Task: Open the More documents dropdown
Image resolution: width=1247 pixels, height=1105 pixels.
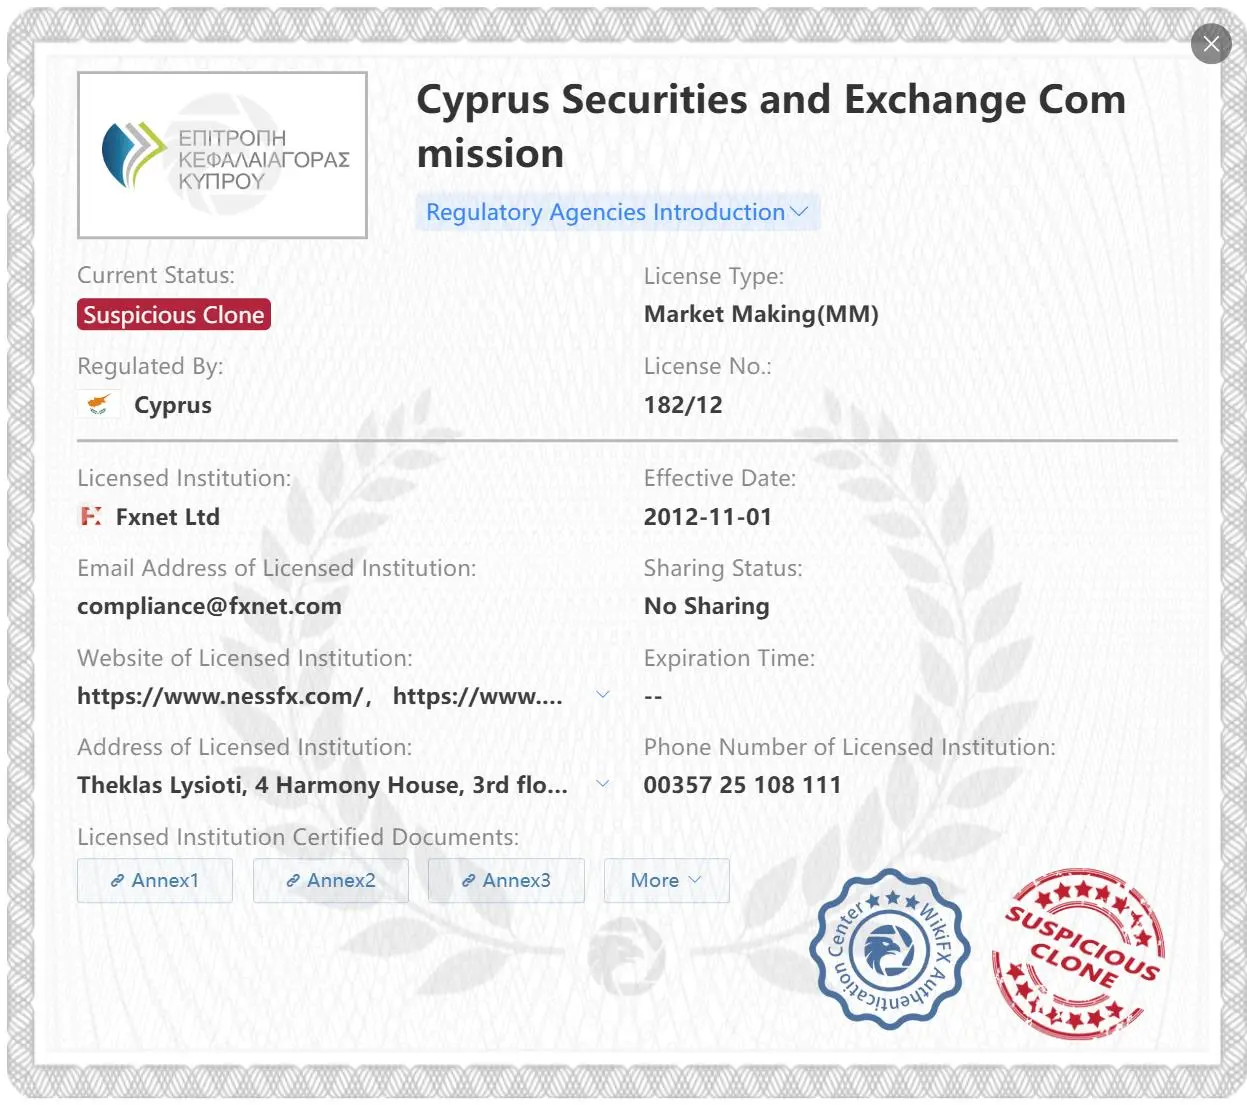Action: pos(667,880)
